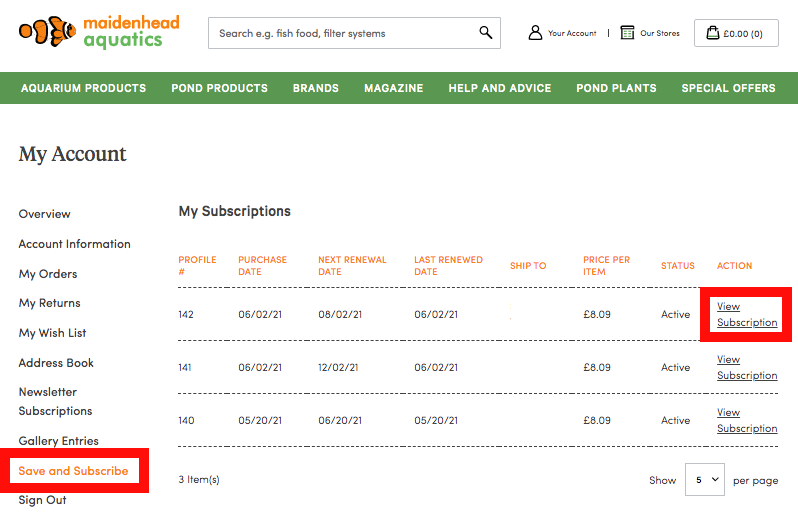
Task: Click the Profile # column header
Action: click(197, 266)
